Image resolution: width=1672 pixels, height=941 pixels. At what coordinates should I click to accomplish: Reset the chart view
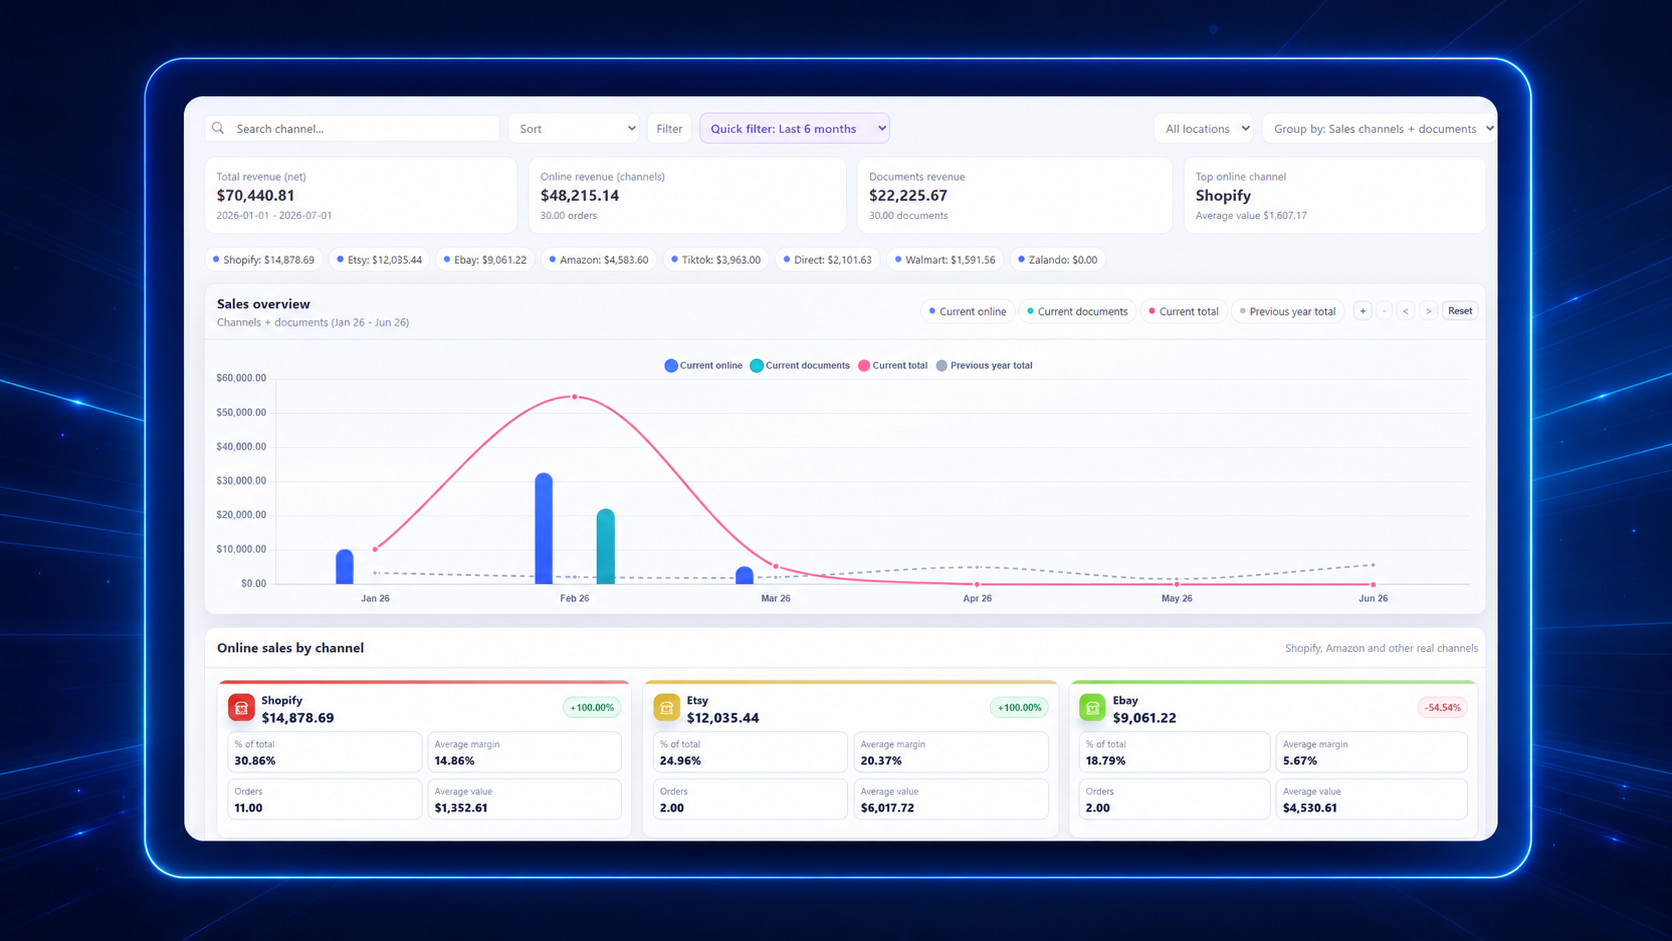pos(1459,311)
